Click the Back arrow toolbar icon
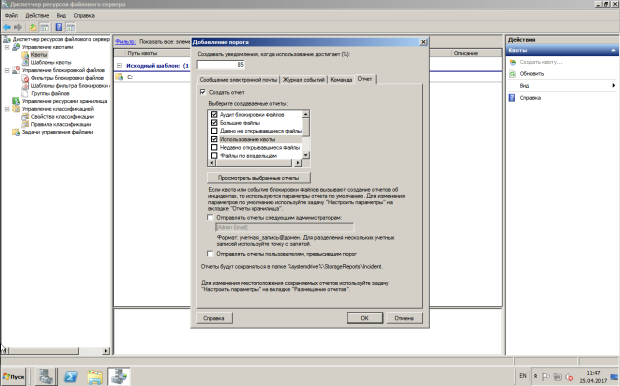Screen dimensions: 620x386 point(7,27)
